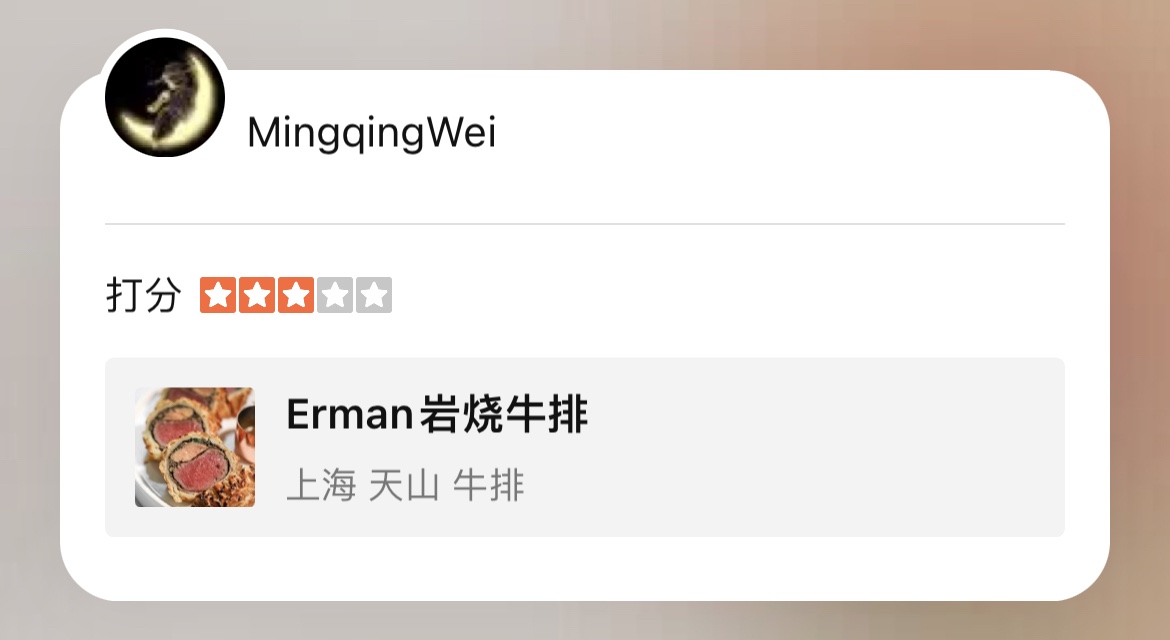Screen dimensions: 1170x640
Task: Click the star rating bar's orange section
Action: coord(257,295)
